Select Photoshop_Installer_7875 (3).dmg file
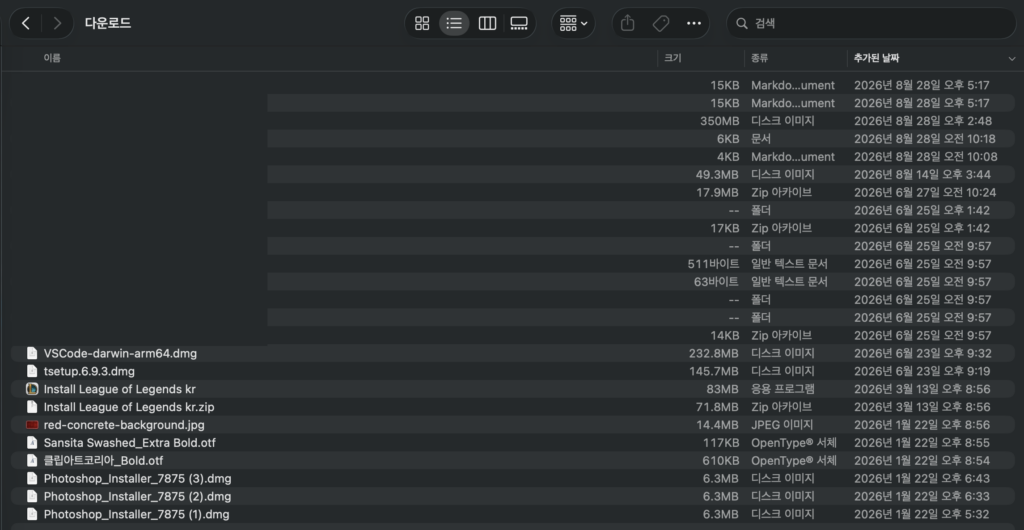The image size is (1024, 530). click(137, 478)
